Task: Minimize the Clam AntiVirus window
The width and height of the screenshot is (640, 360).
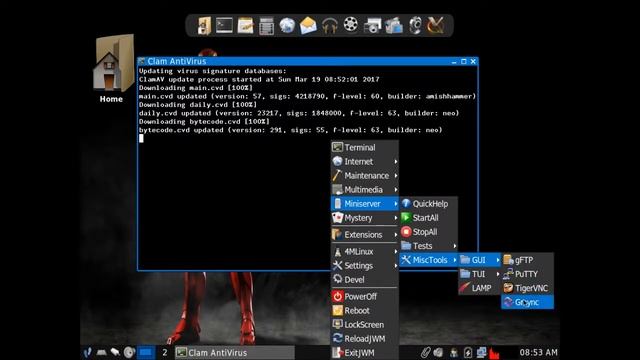Action: click(454, 62)
